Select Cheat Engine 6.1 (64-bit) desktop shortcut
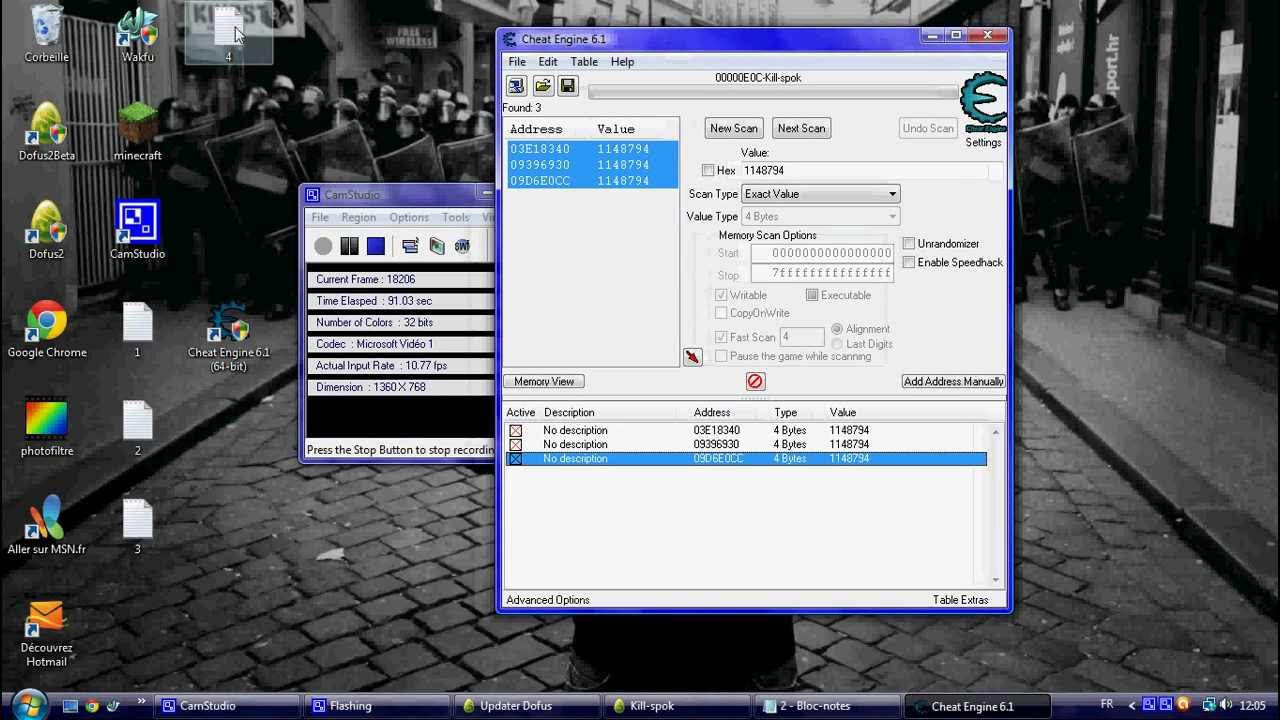Image resolution: width=1280 pixels, height=720 pixels. click(229, 337)
